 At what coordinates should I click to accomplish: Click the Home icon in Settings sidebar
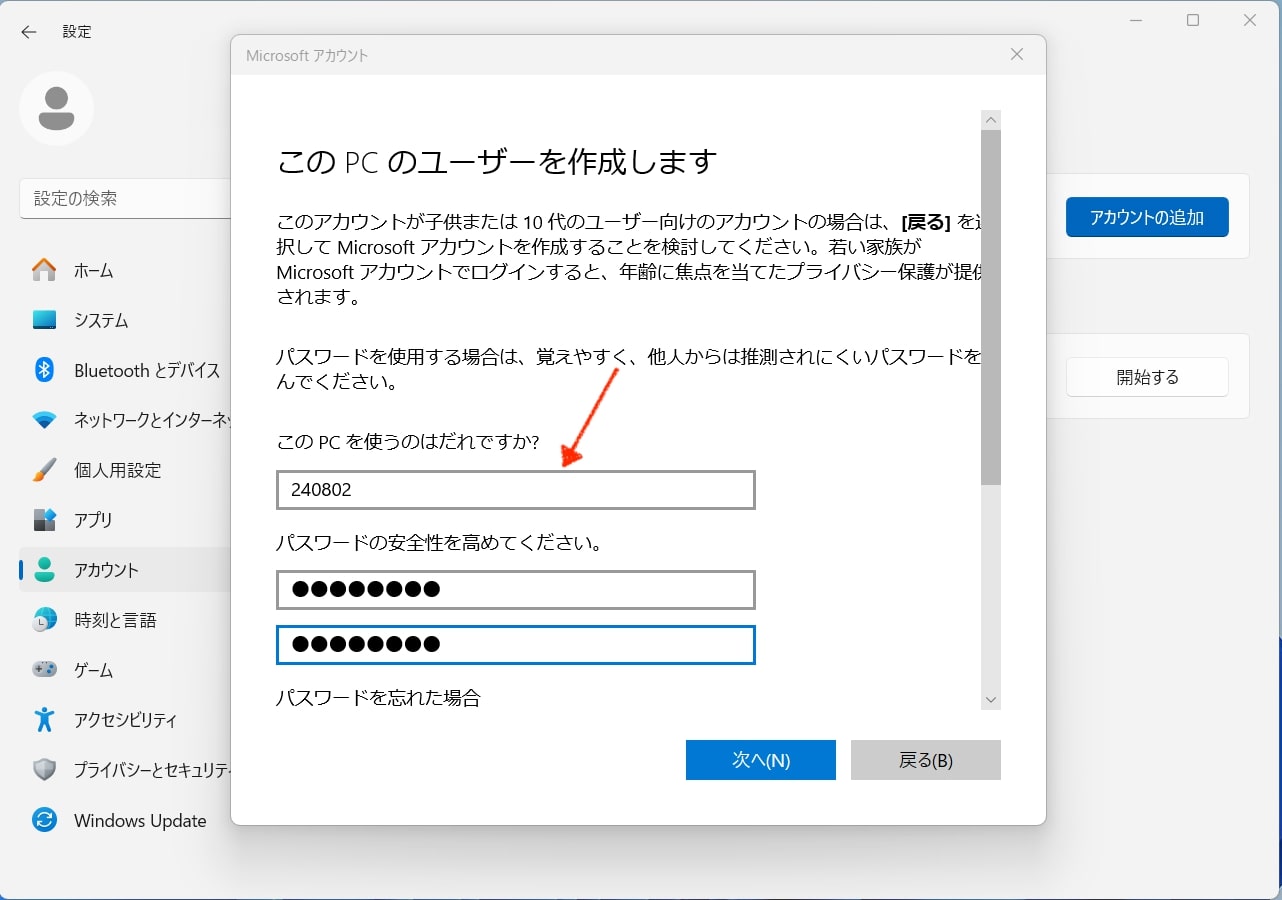coord(44,270)
